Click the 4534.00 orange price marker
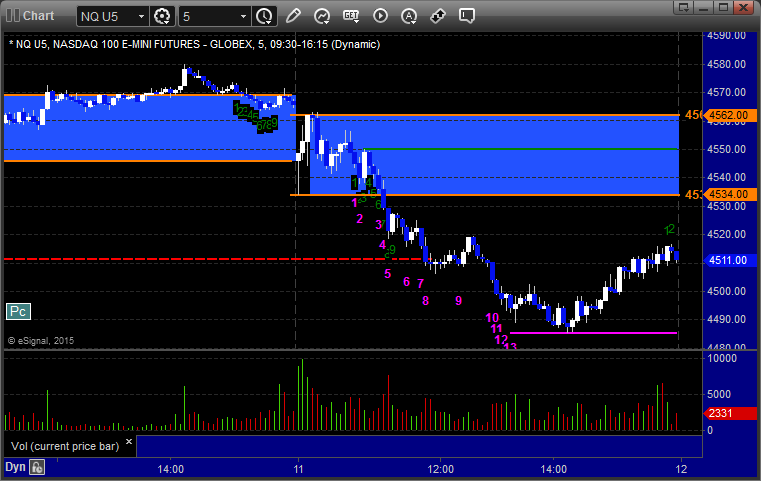 pos(729,195)
